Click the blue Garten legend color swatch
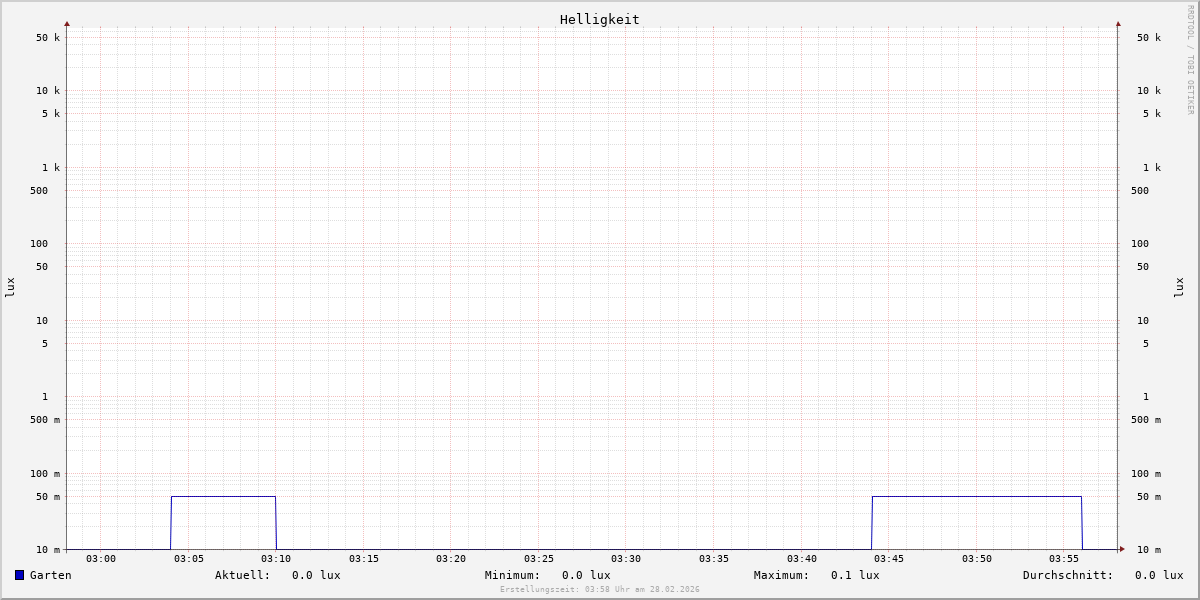1200x600 pixels. pyautogui.click(x=19, y=575)
